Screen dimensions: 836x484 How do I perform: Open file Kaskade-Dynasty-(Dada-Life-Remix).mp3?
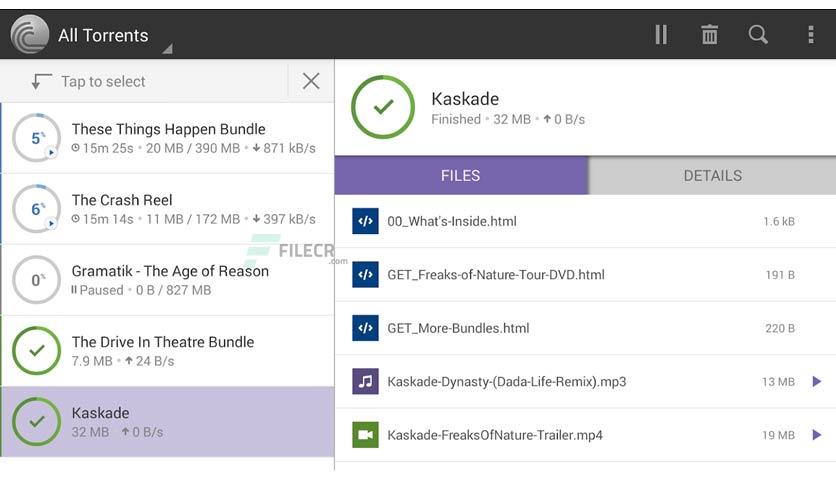585,381
